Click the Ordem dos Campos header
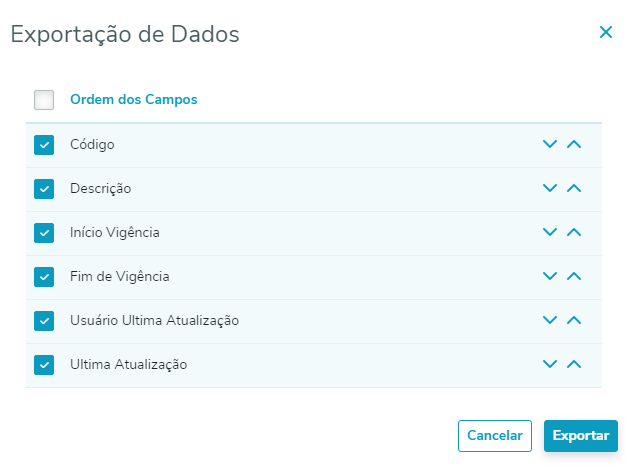Image resolution: width=627 pixels, height=472 pixels. point(134,100)
